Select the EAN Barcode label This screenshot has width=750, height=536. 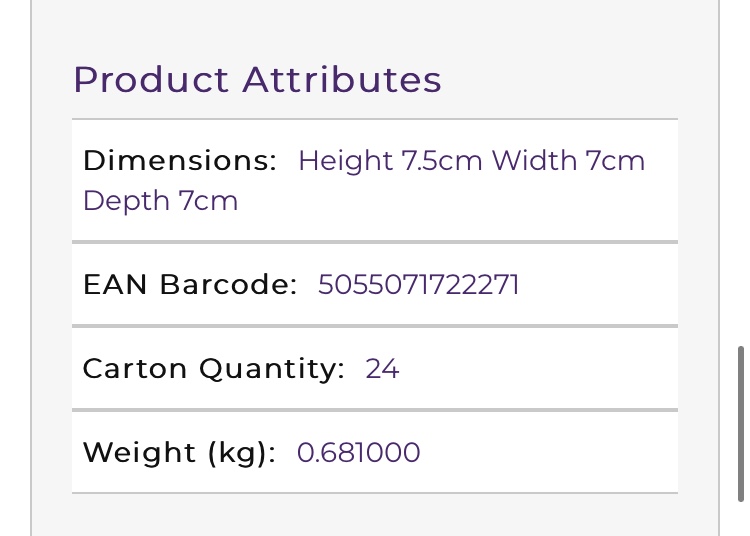coord(190,284)
